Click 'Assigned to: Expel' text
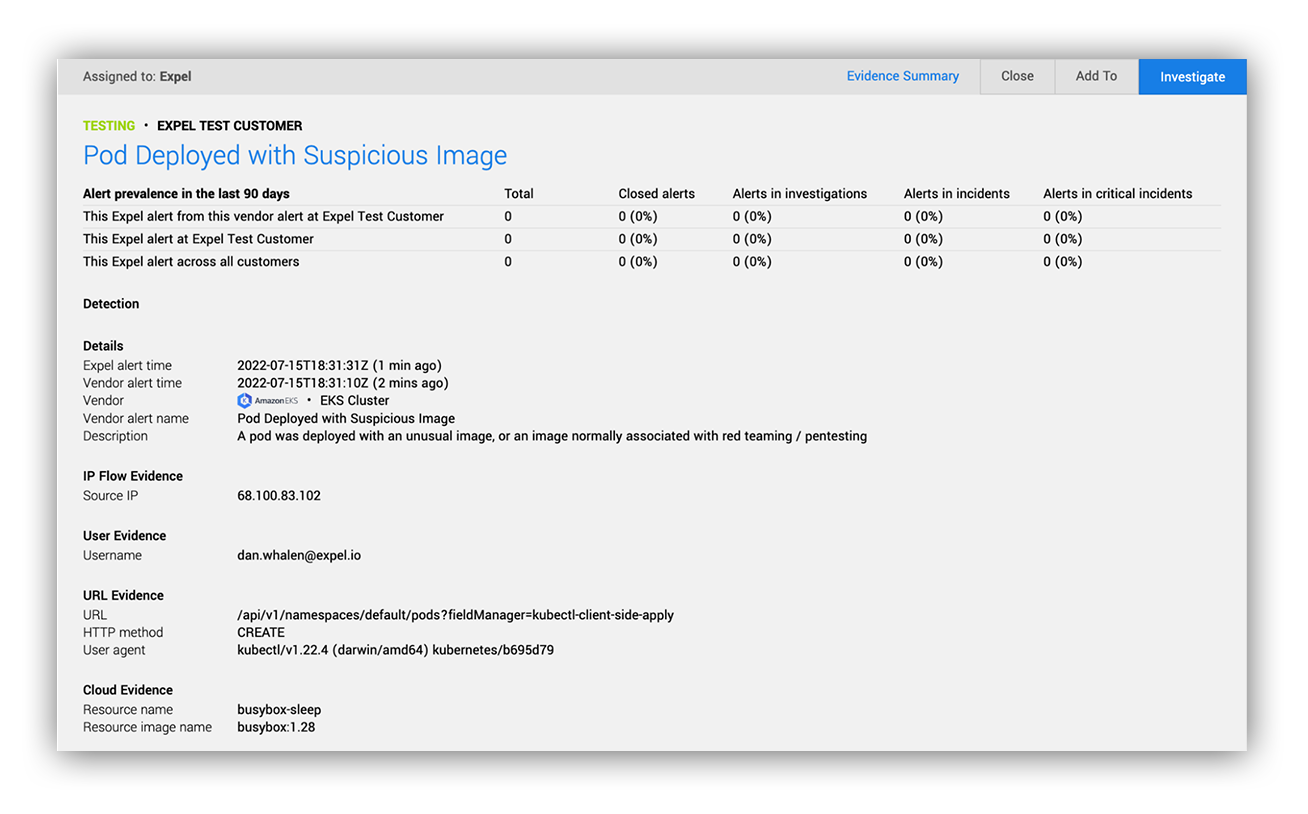The image size is (1308, 814). pos(137,76)
